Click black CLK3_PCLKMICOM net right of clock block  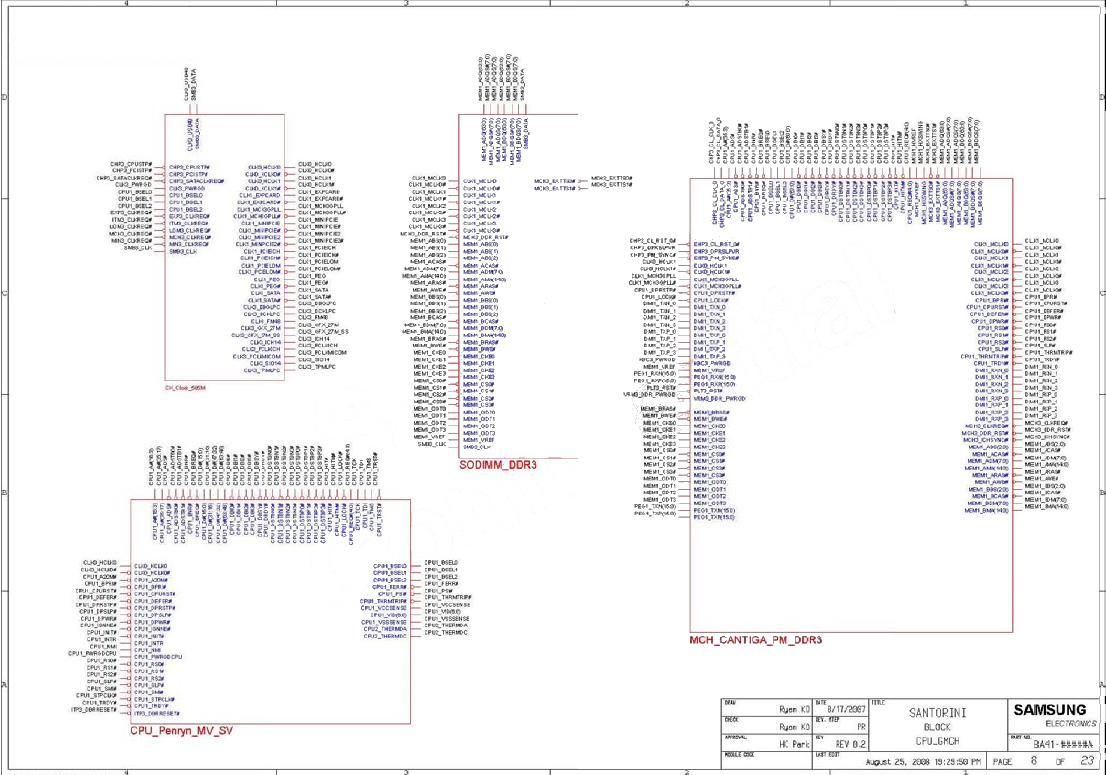(322, 353)
